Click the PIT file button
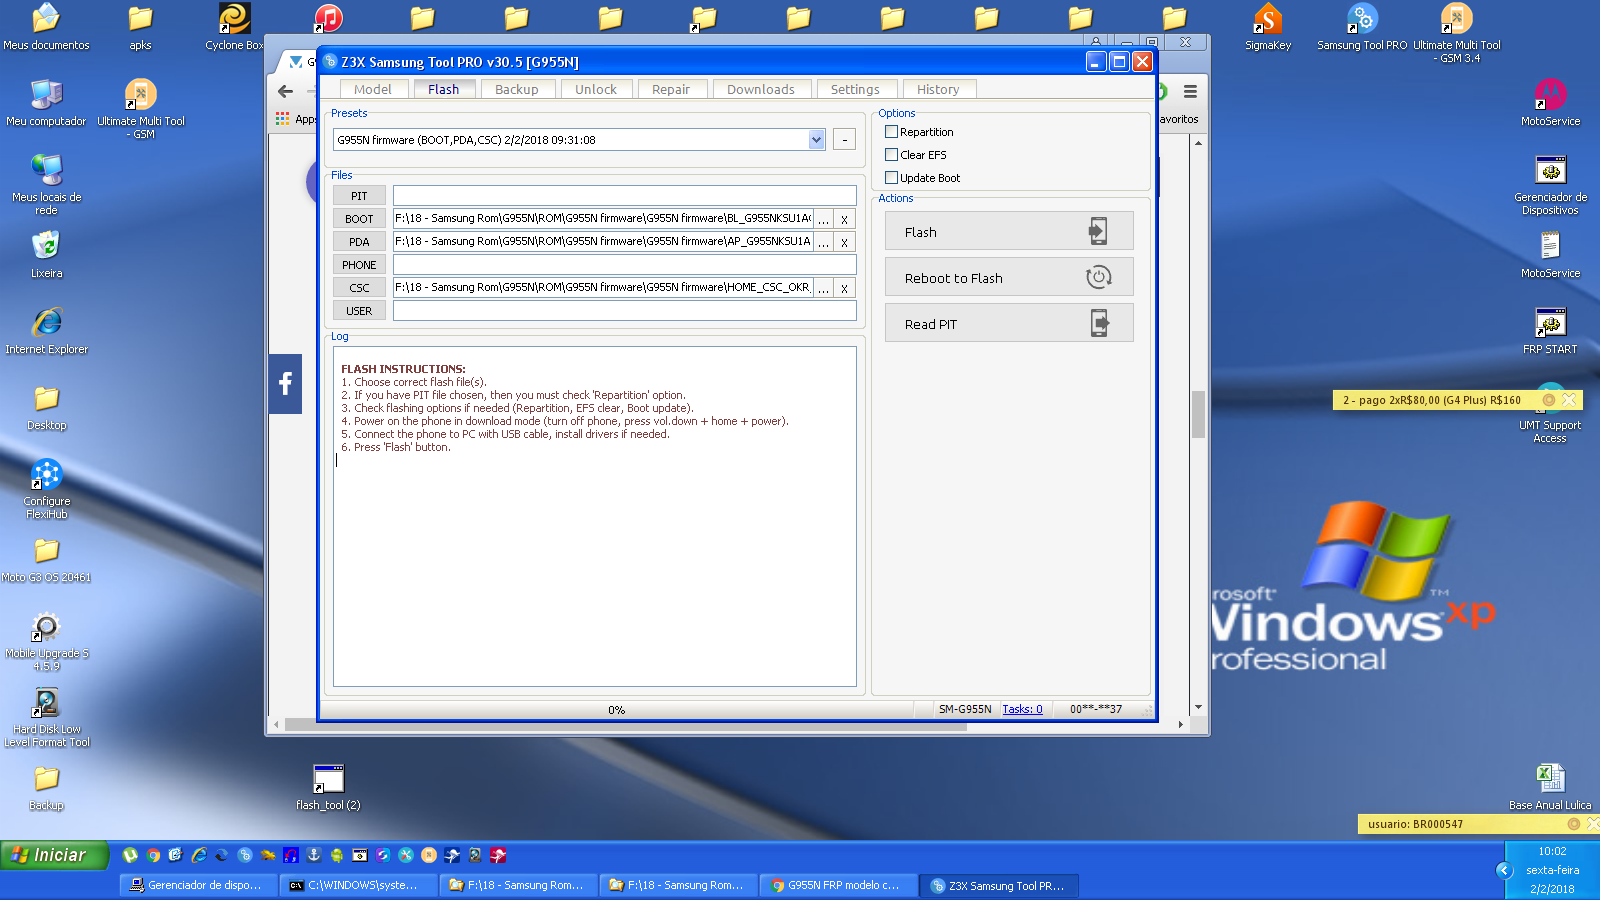 359,196
